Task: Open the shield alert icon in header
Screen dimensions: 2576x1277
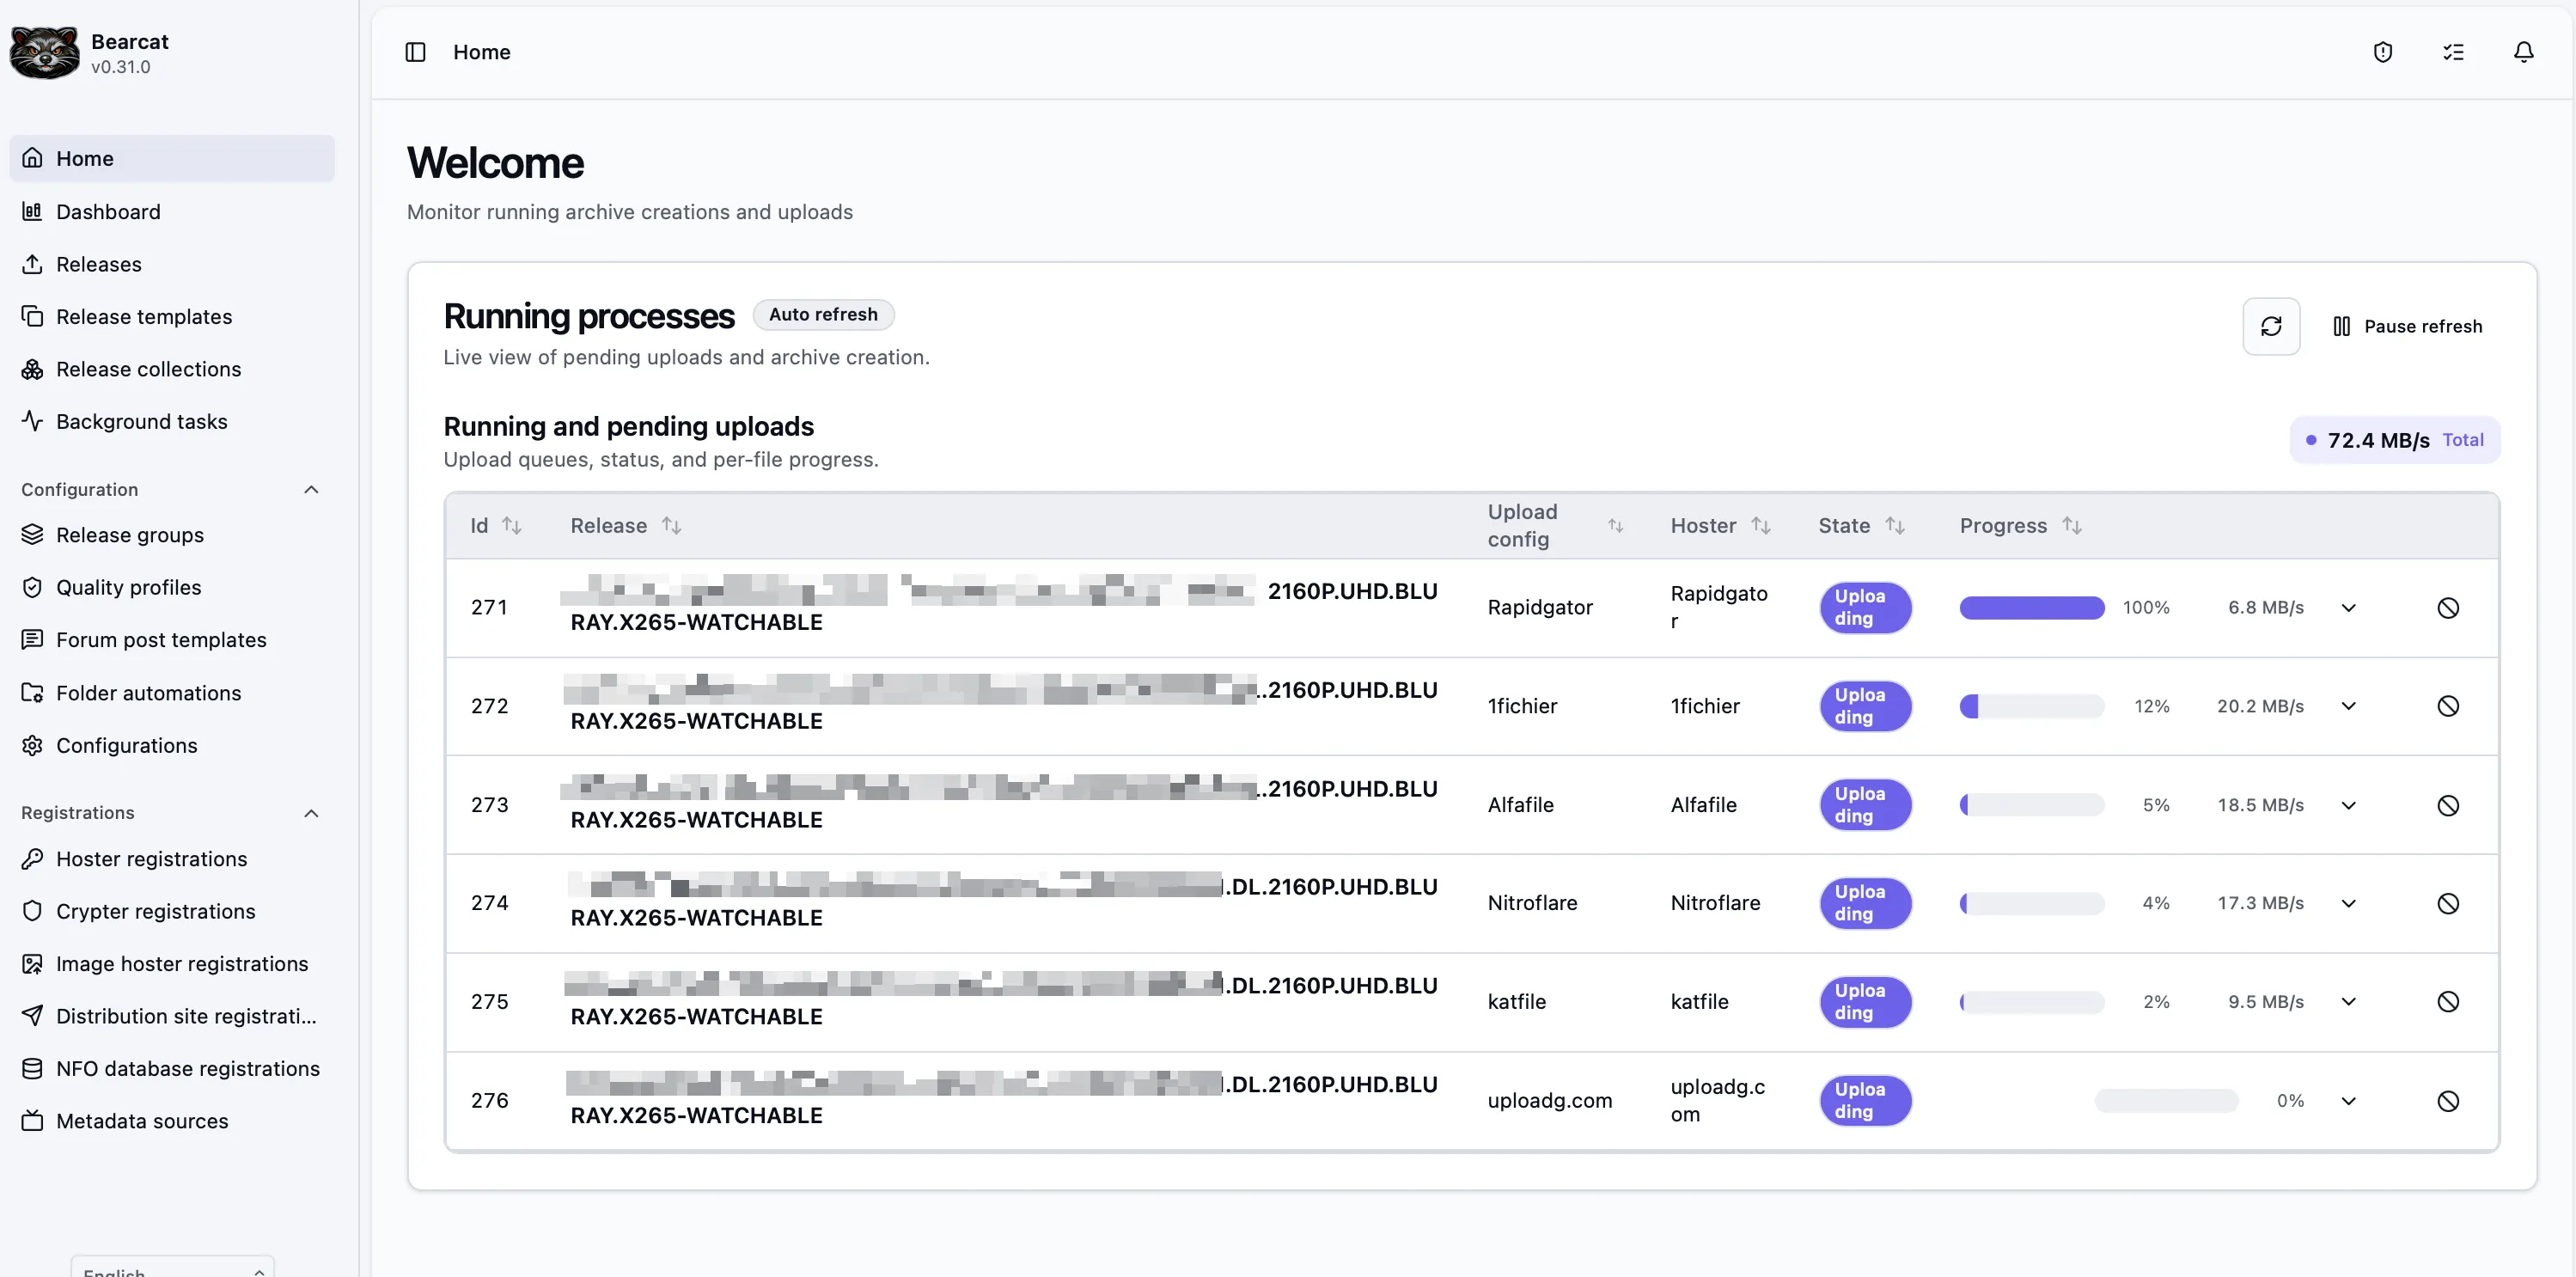Action: coord(2383,52)
